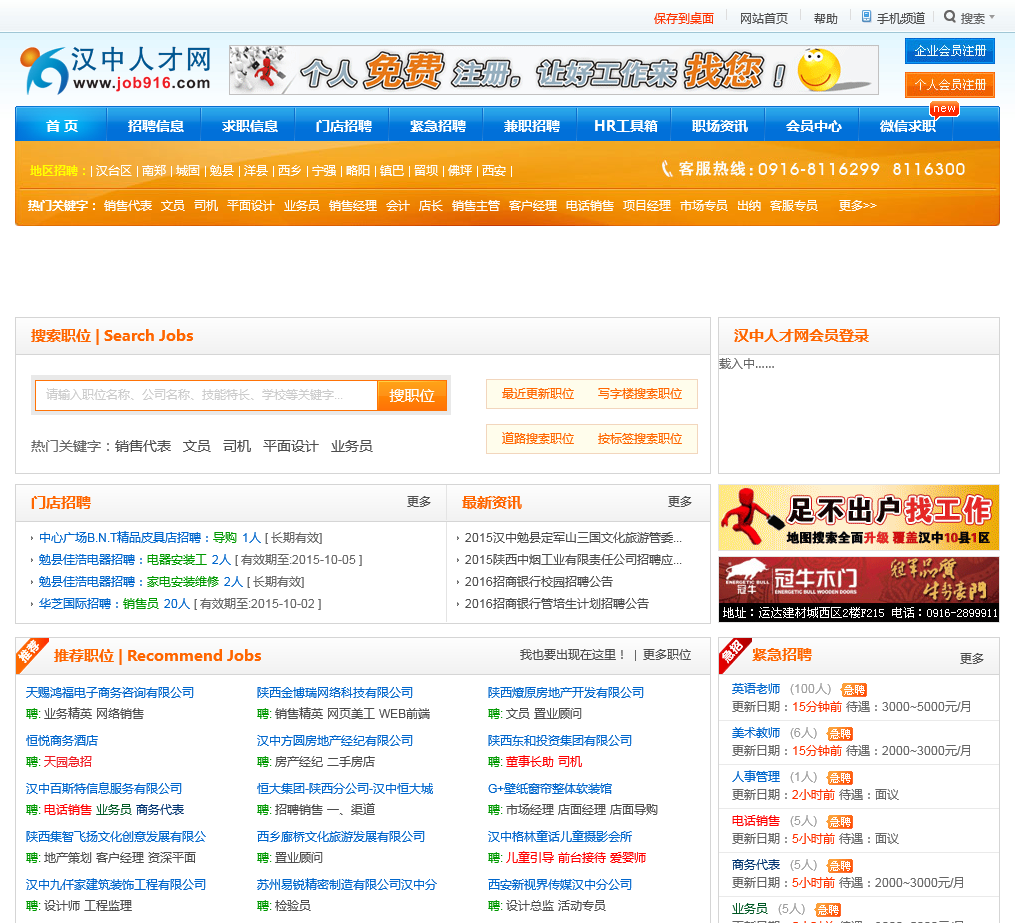Open the 微信求职 navigation tab
This screenshot has height=923, width=1015.
point(907,126)
